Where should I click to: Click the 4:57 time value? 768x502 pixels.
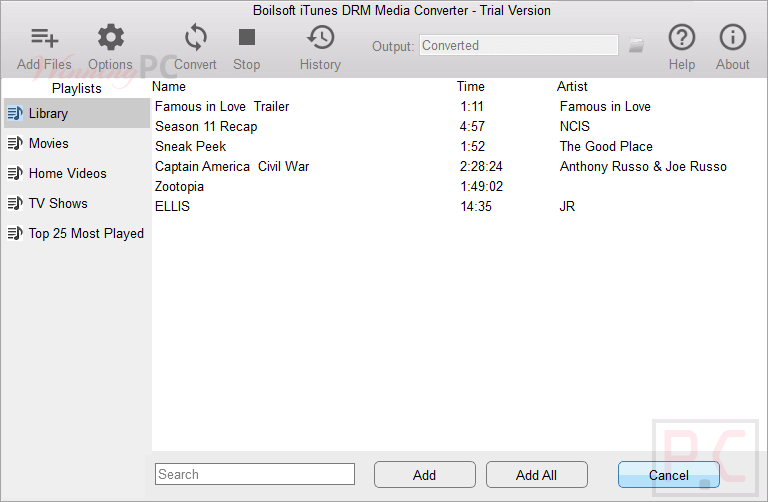(x=472, y=126)
